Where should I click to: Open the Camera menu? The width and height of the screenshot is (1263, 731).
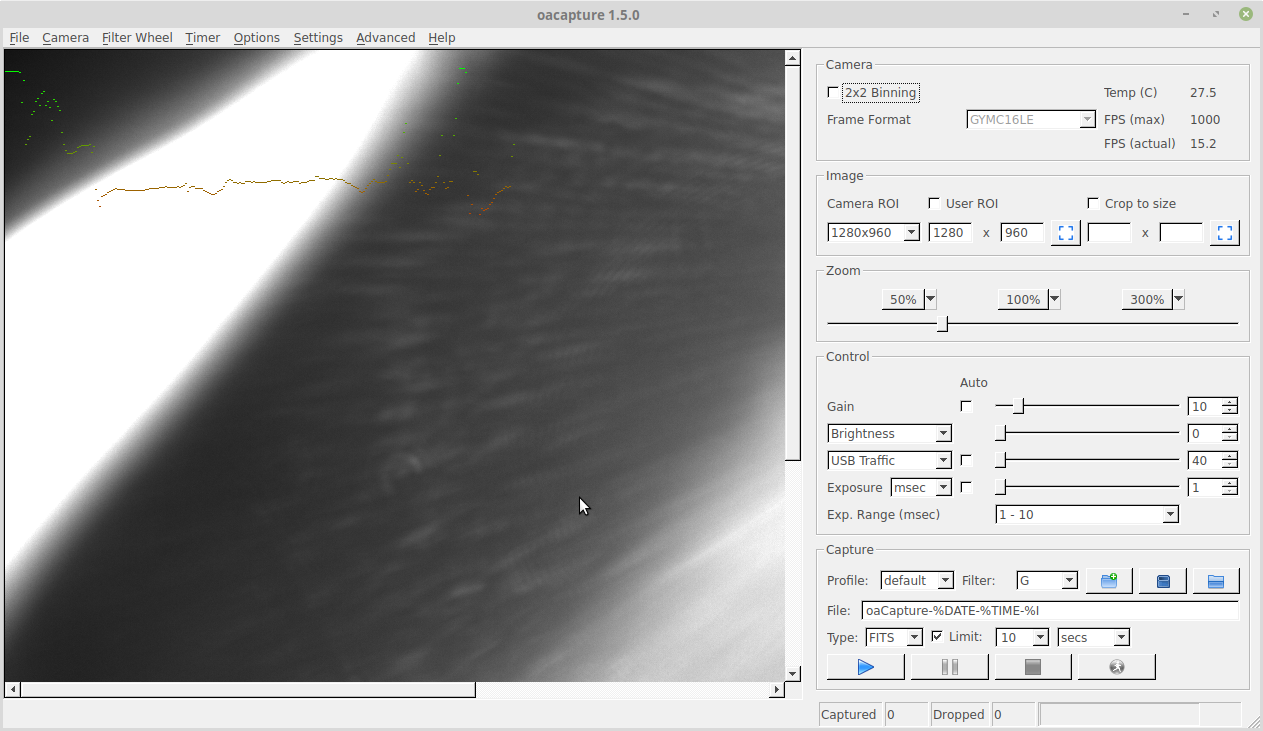(x=65, y=37)
